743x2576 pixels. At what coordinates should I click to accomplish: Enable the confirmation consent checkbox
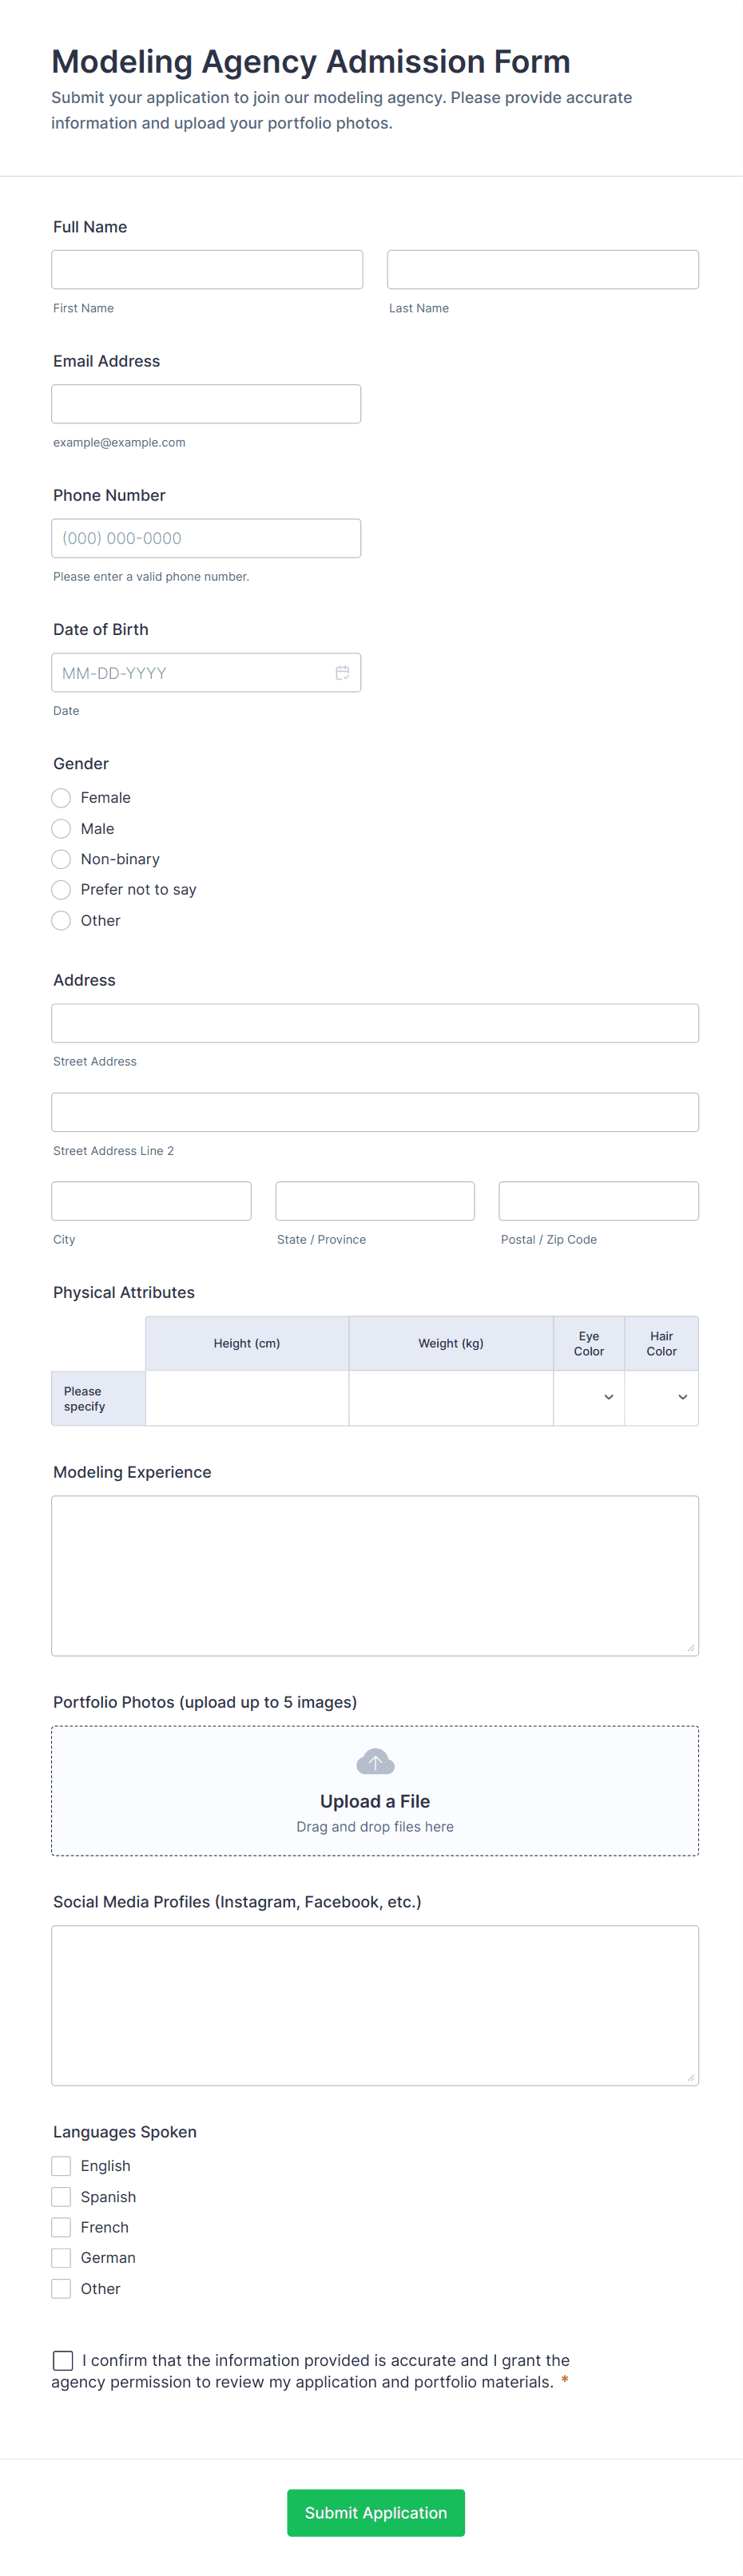coord(63,2360)
